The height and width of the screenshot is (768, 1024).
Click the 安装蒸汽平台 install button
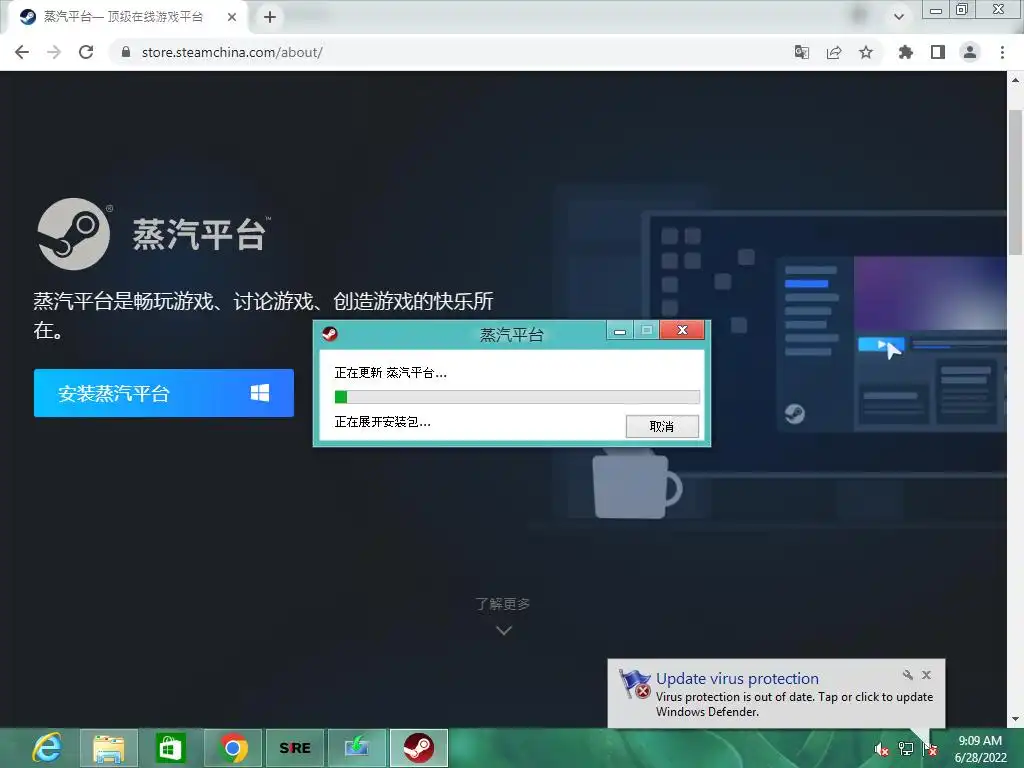pos(164,393)
